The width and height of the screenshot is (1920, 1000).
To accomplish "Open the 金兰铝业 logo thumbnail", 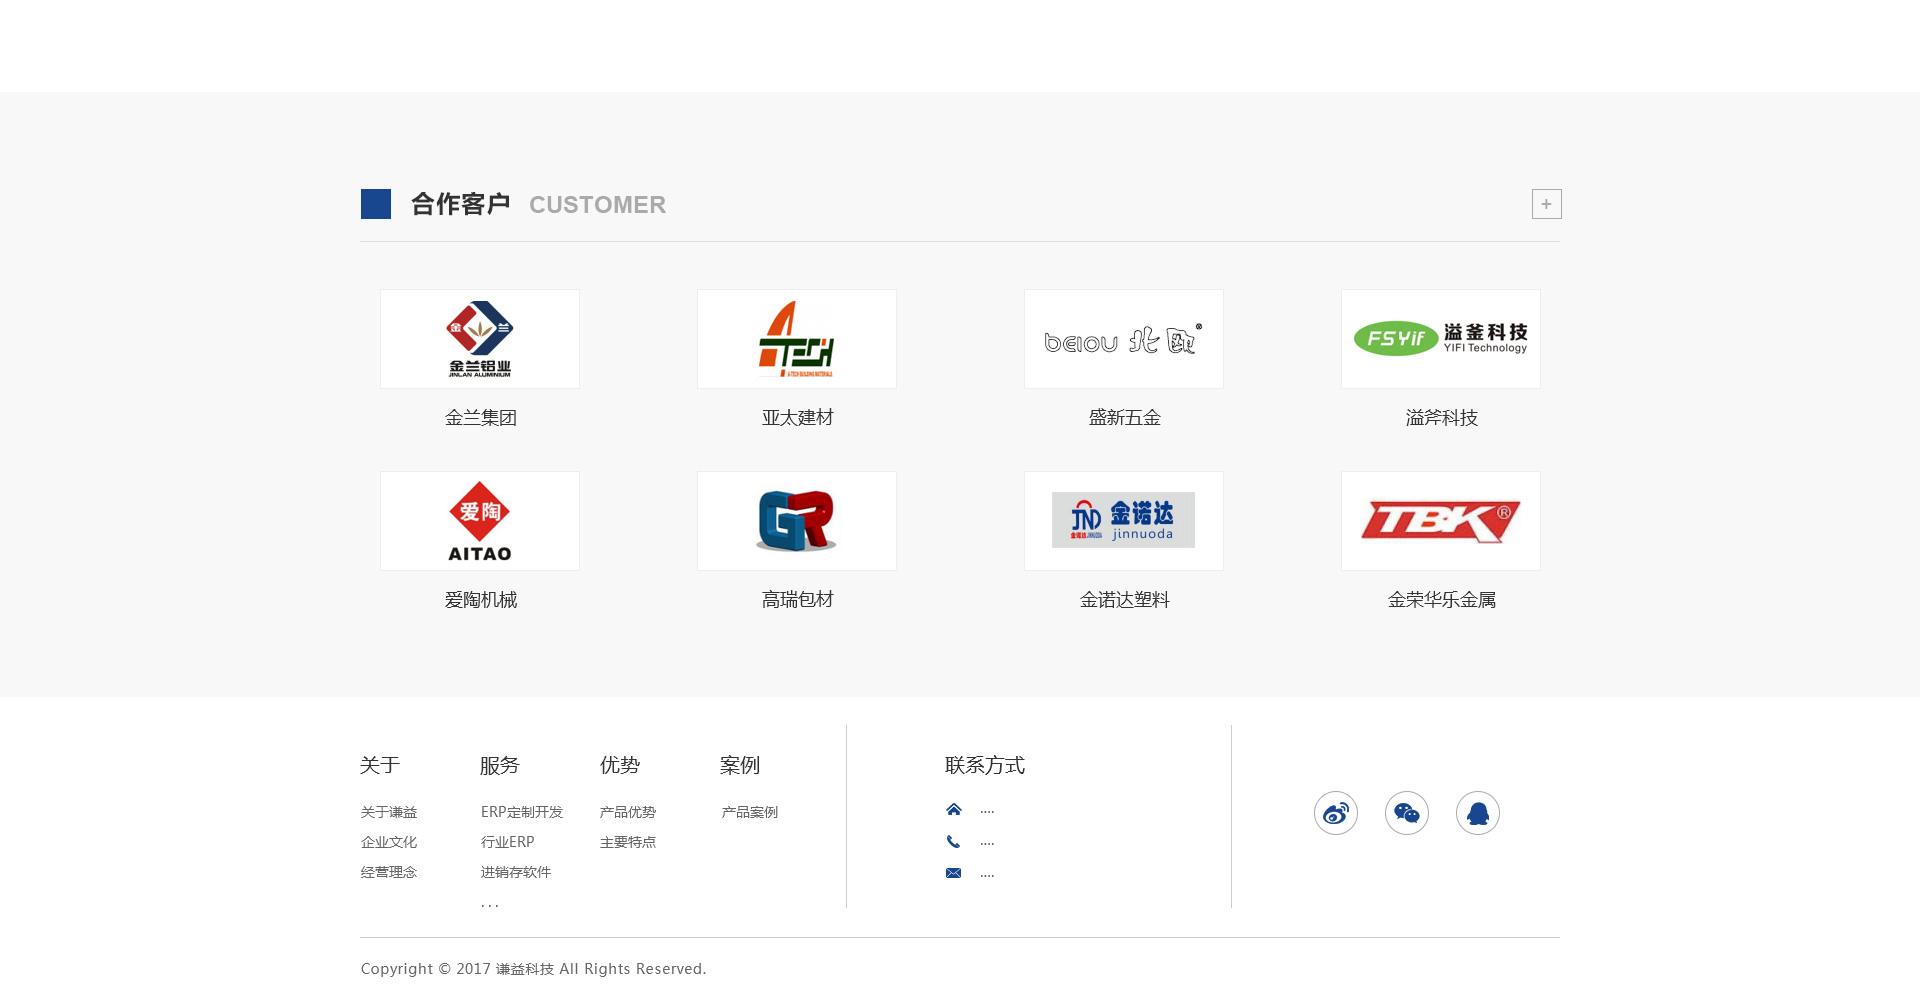I will [x=480, y=339].
